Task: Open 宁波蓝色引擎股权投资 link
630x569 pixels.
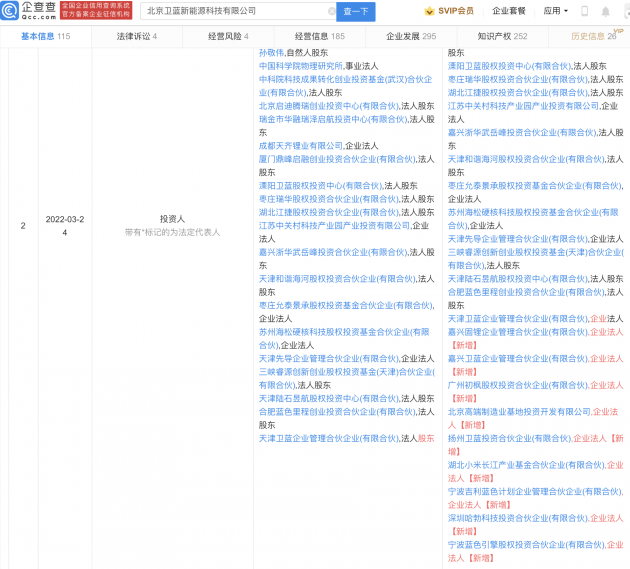Action: 526,544
